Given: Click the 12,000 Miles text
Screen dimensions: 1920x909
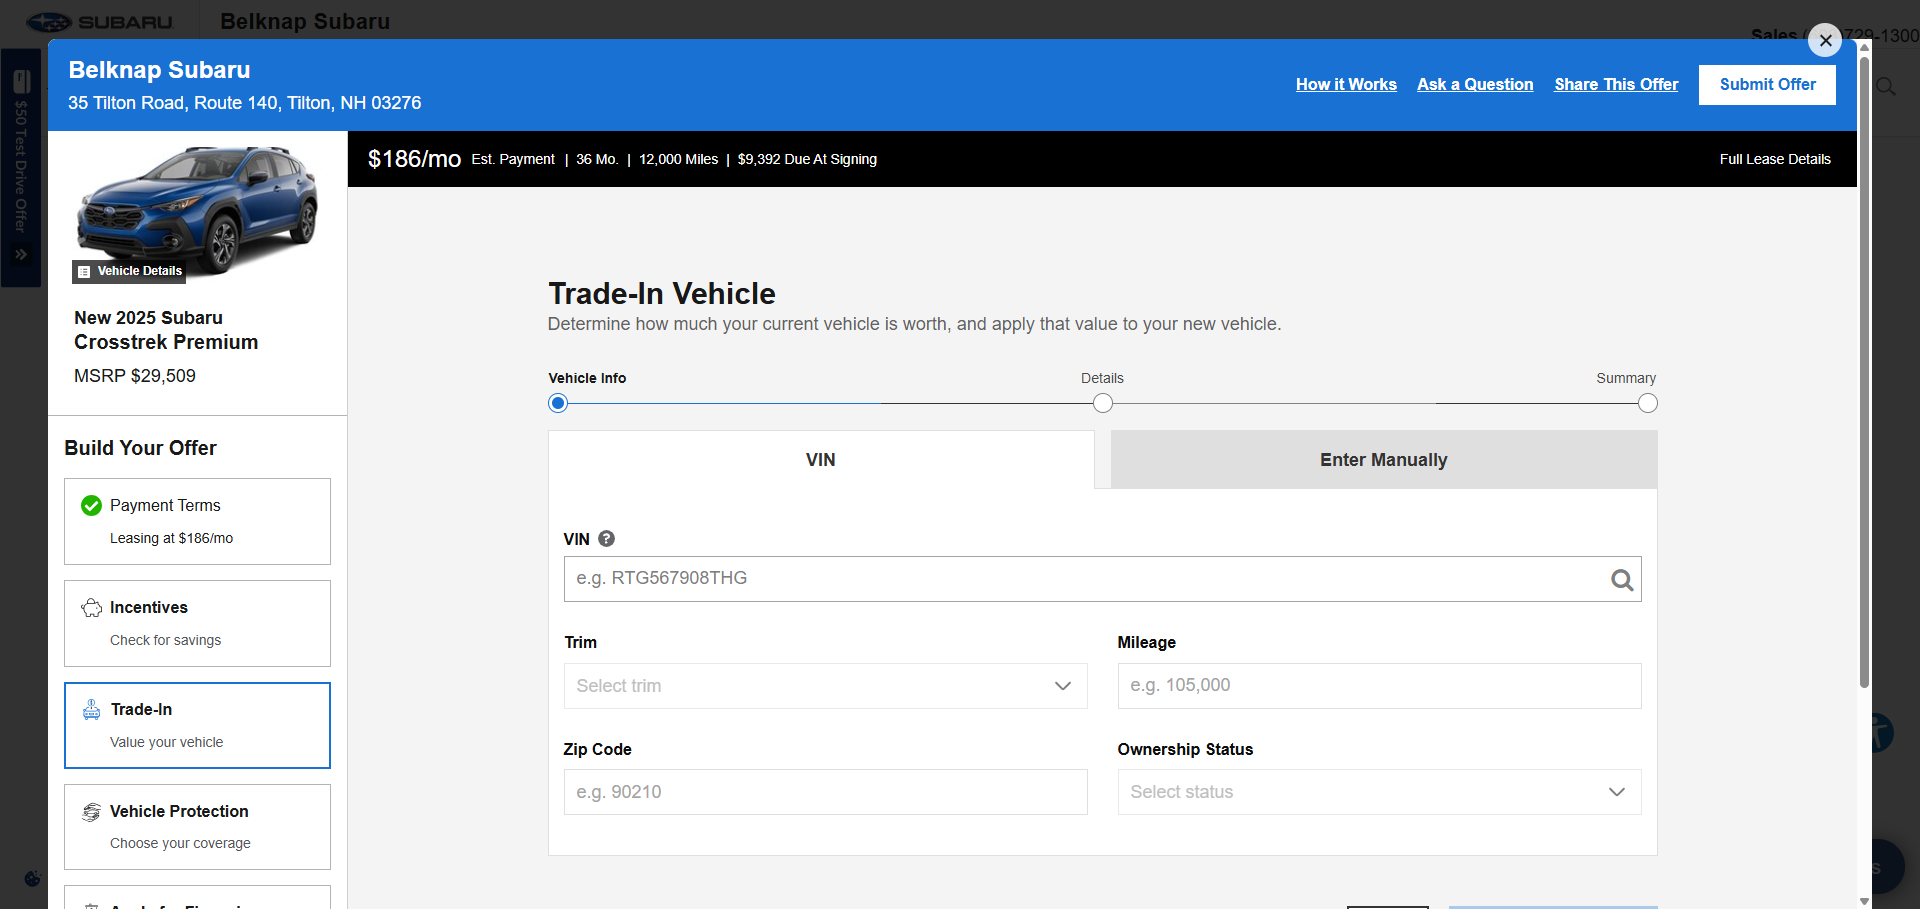Looking at the screenshot, I should pyautogui.click(x=678, y=159).
